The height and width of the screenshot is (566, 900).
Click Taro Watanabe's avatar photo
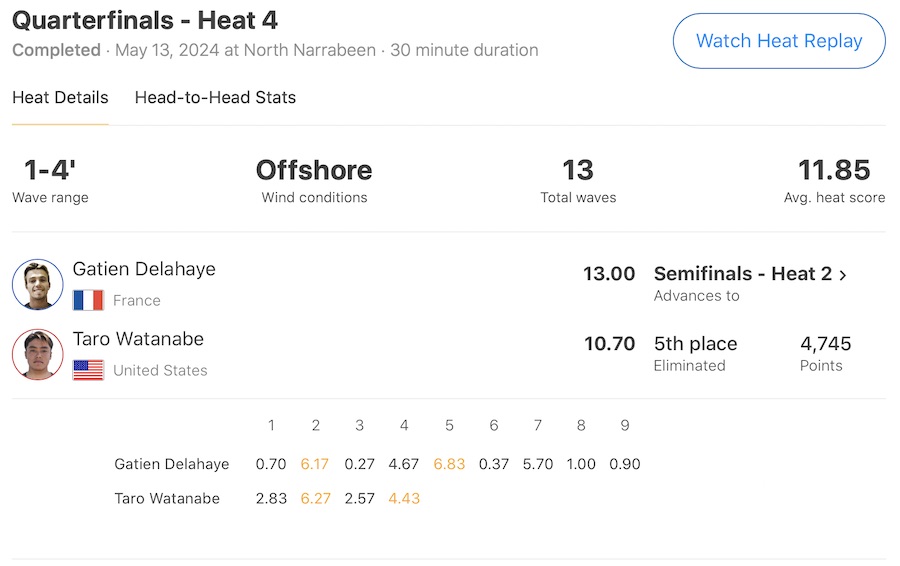(x=38, y=355)
